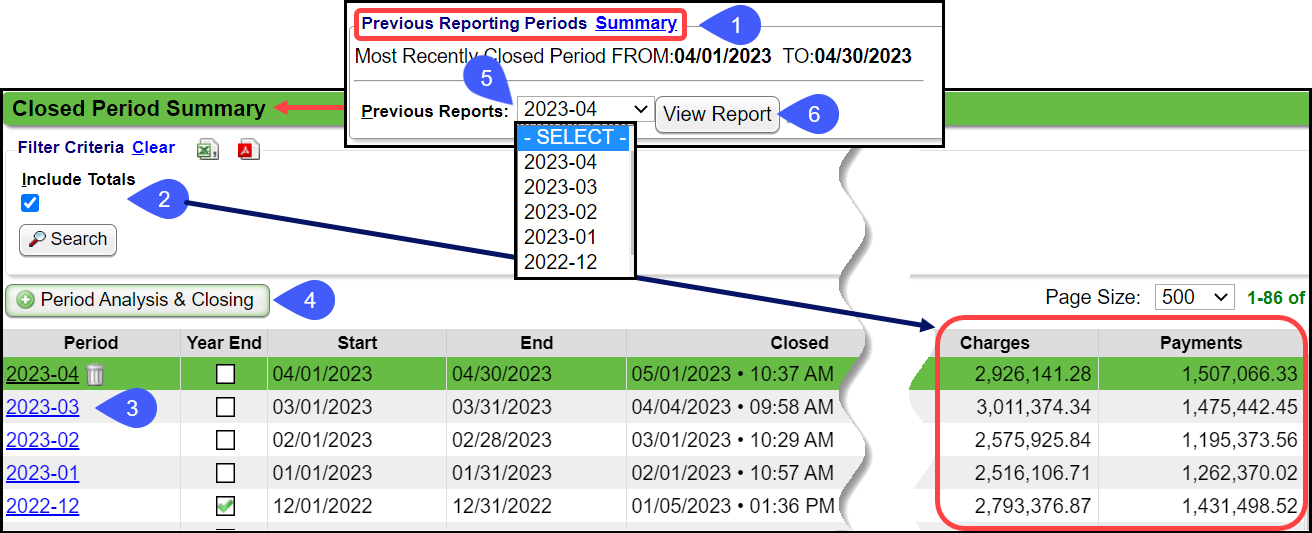Open the Summary link
1312x533 pixels.
click(x=636, y=23)
